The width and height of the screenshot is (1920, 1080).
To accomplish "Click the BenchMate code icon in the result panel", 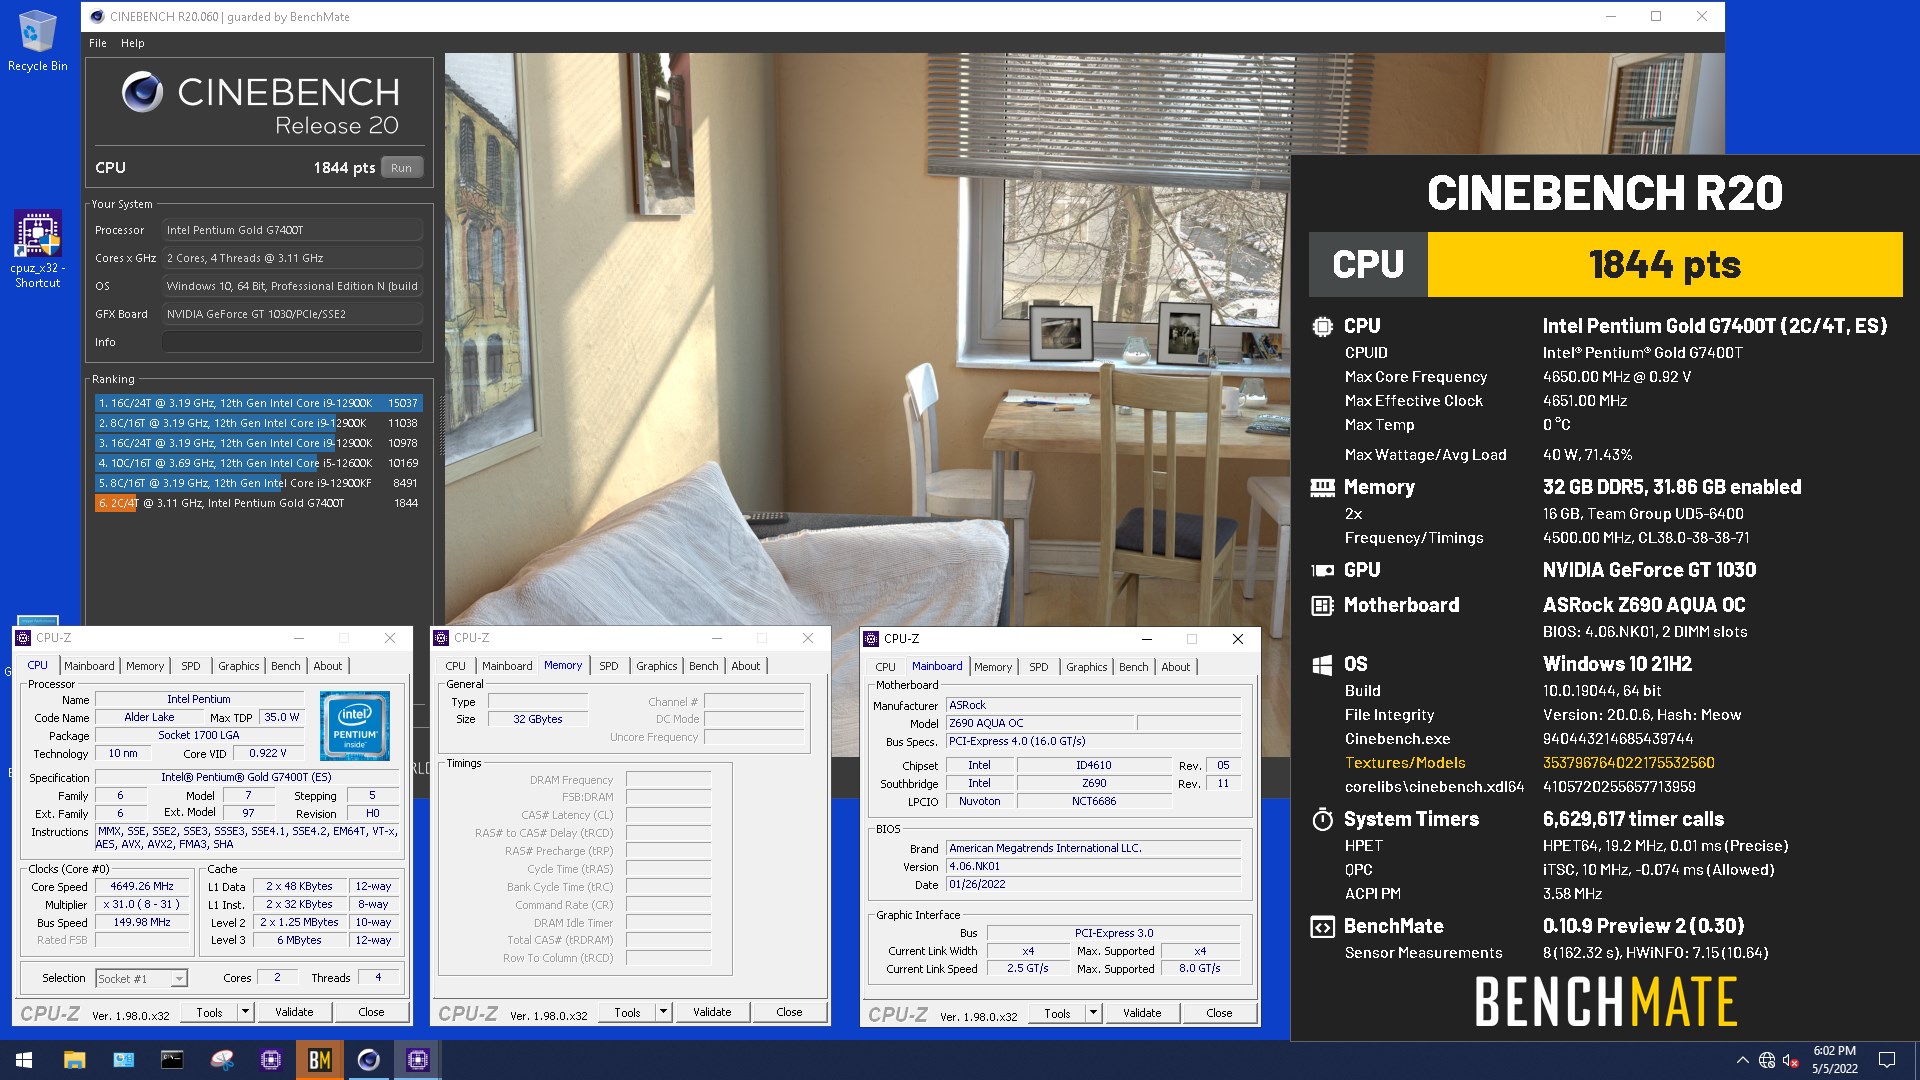I will tap(1322, 926).
